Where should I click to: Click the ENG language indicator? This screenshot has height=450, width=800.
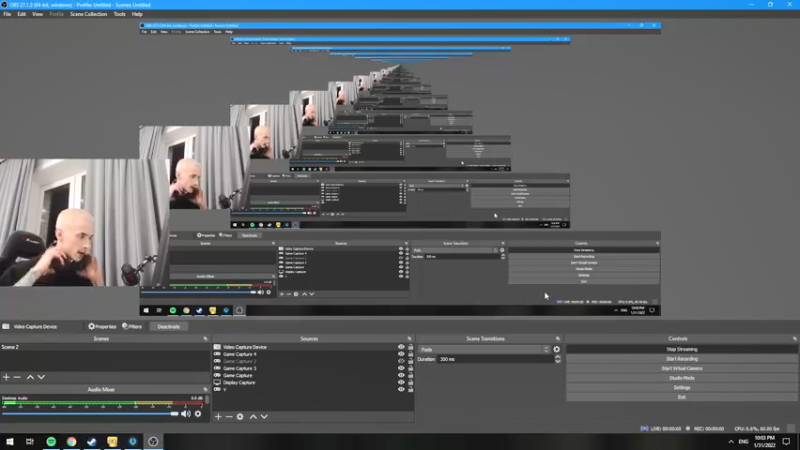pyautogui.click(x=743, y=442)
